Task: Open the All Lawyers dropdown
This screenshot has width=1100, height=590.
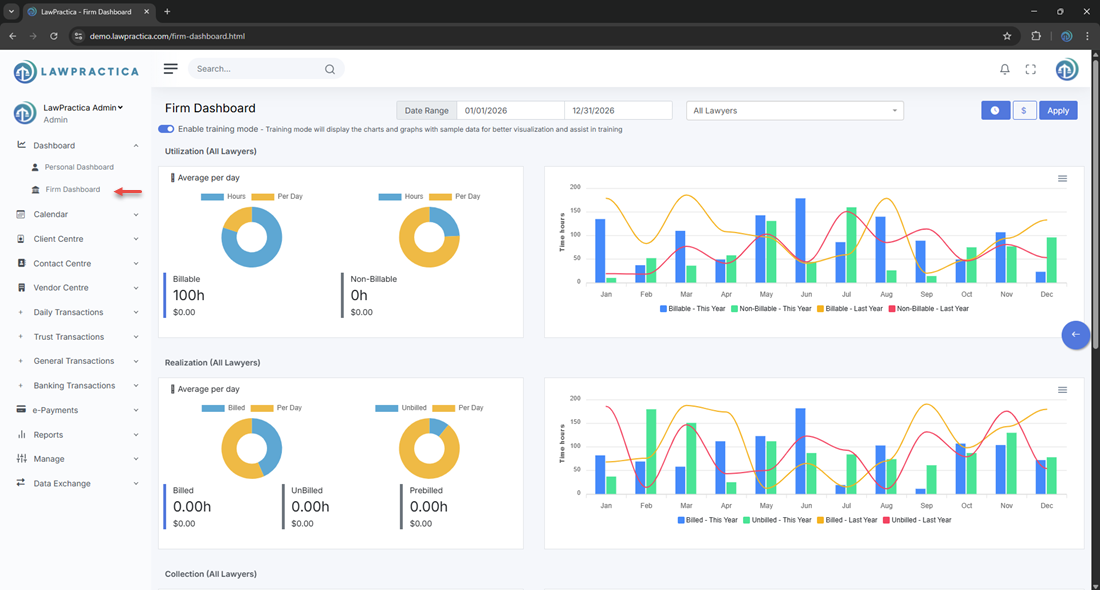Action: coord(794,111)
